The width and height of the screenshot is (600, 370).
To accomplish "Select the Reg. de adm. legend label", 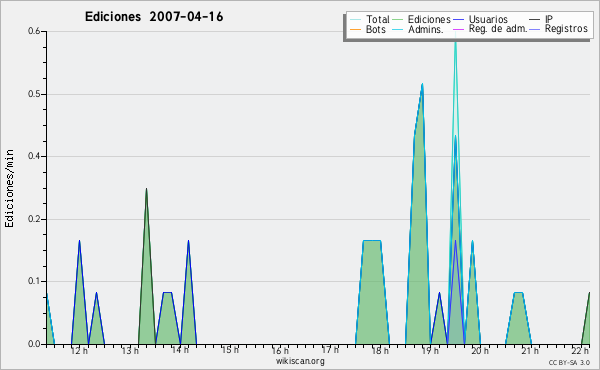I will click(498, 29).
